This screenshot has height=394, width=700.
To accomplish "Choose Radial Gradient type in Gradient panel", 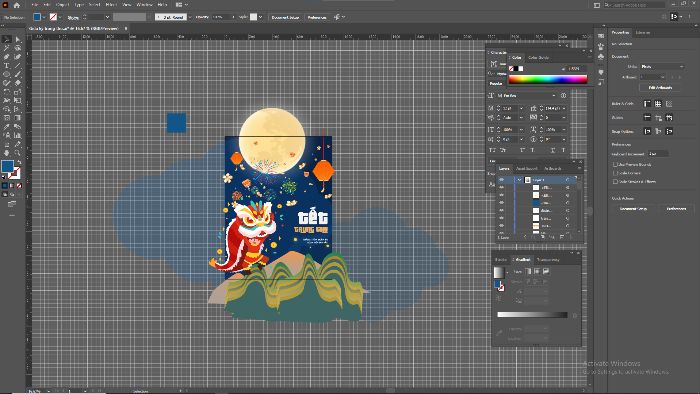I will [x=537, y=271].
